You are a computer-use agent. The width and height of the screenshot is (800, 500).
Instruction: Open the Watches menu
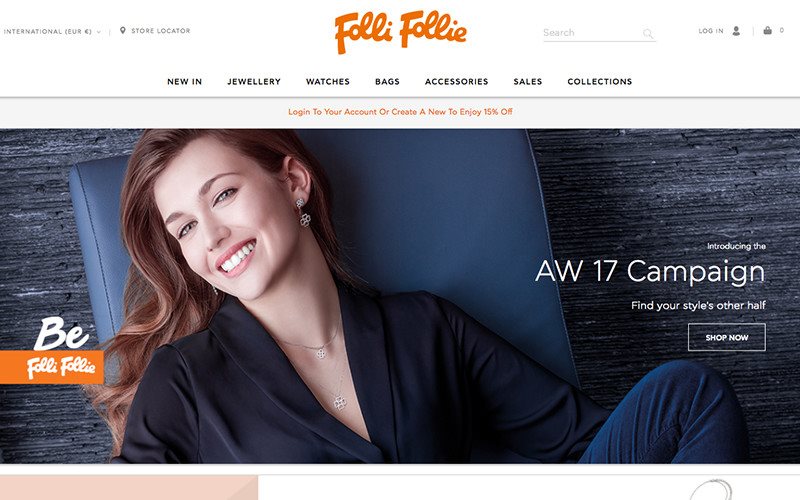328,82
